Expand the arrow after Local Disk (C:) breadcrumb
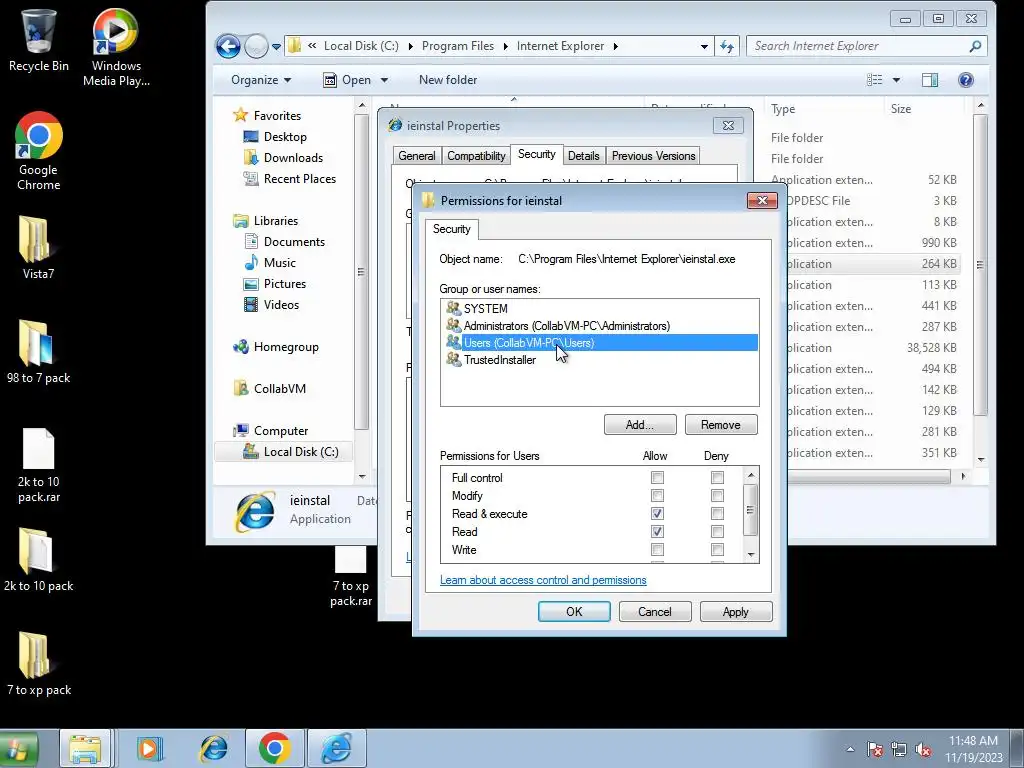Viewport: 1024px width, 768px height. pos(410,46)
